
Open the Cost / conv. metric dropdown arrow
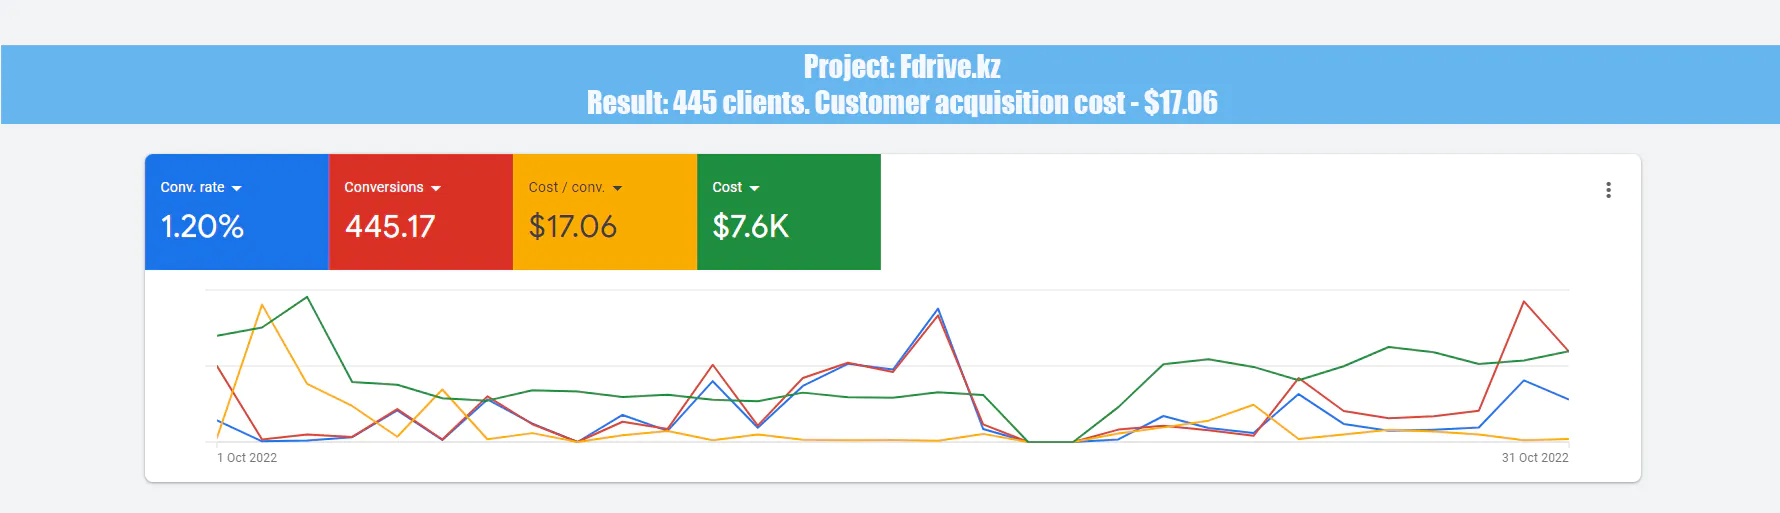(617, 188)
